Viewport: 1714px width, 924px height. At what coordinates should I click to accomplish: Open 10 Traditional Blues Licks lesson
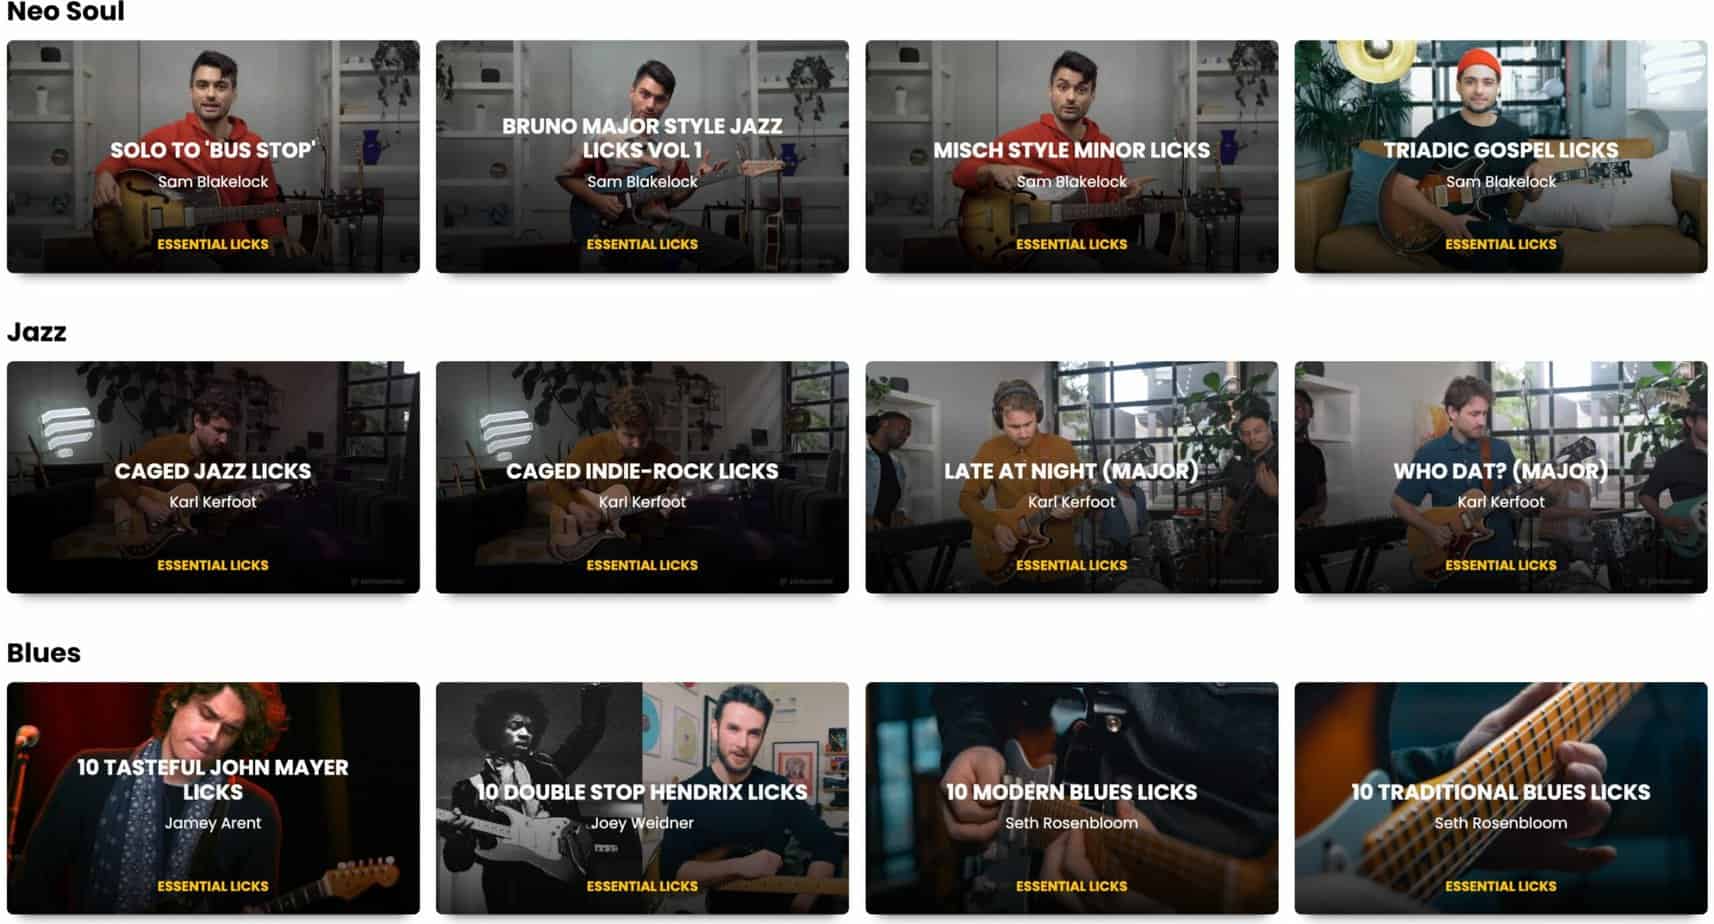[1500, 798]
